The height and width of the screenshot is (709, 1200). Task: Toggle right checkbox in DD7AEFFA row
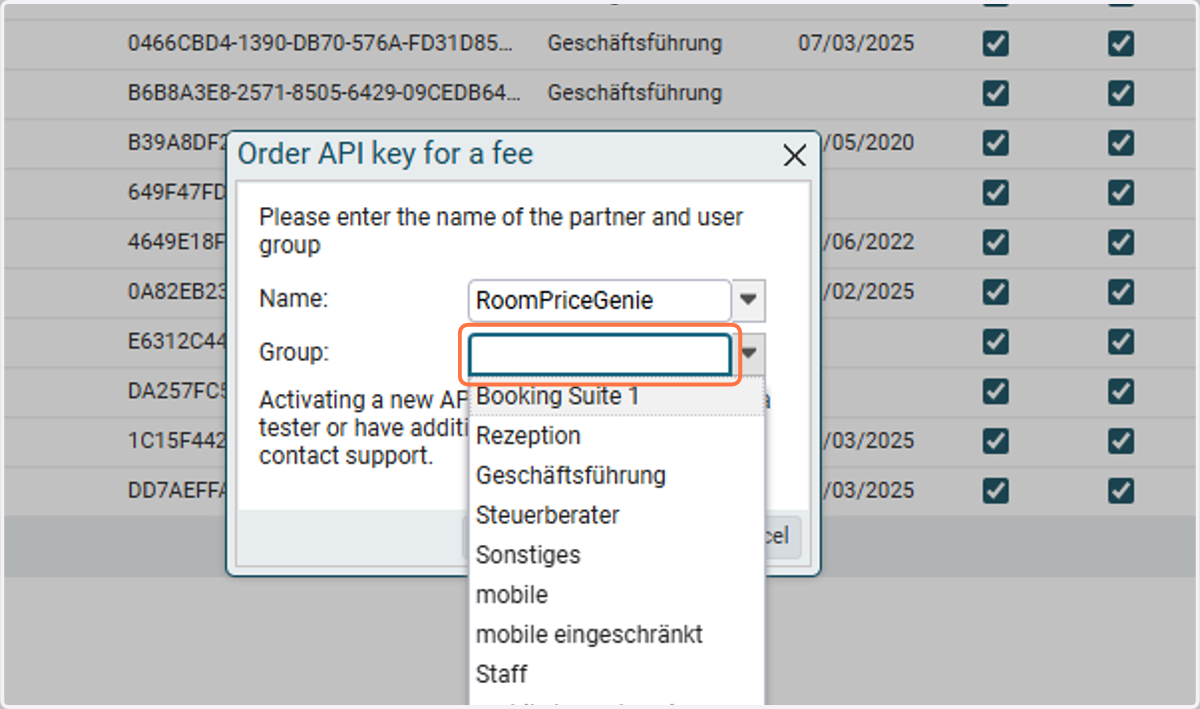(1121, 490)
